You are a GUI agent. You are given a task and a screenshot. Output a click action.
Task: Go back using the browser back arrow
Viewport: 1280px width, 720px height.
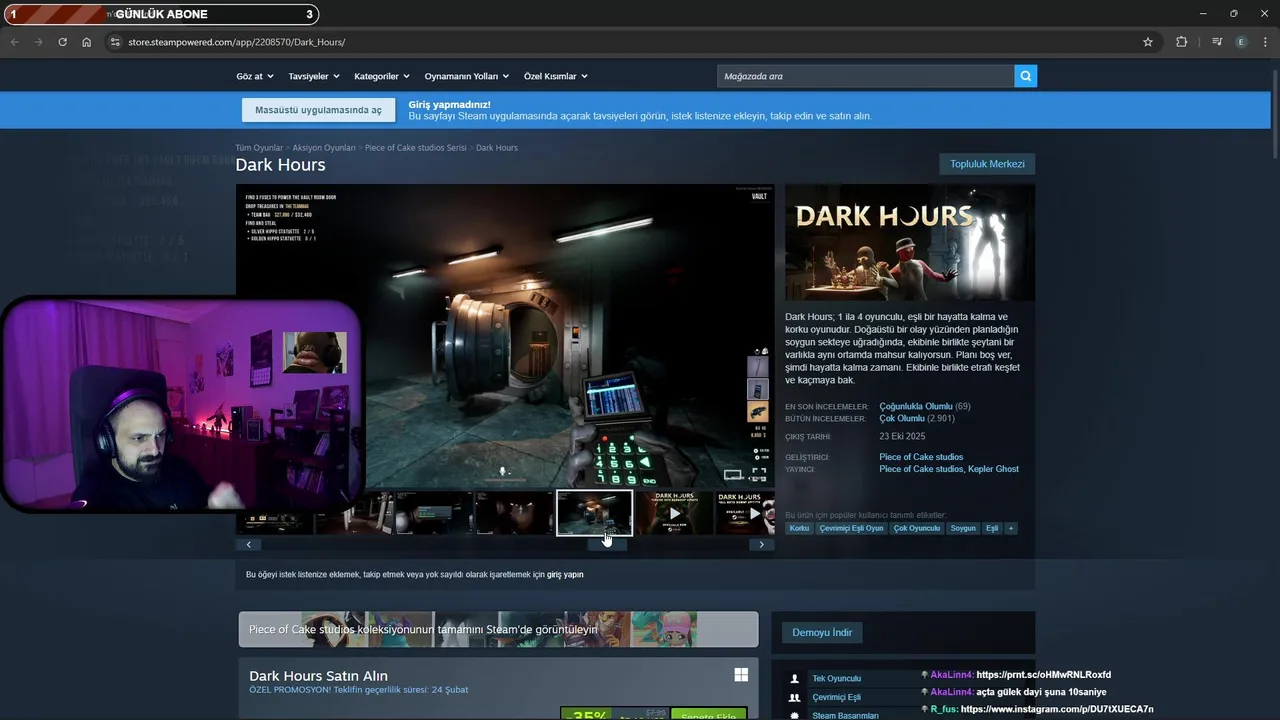[14, 42]
